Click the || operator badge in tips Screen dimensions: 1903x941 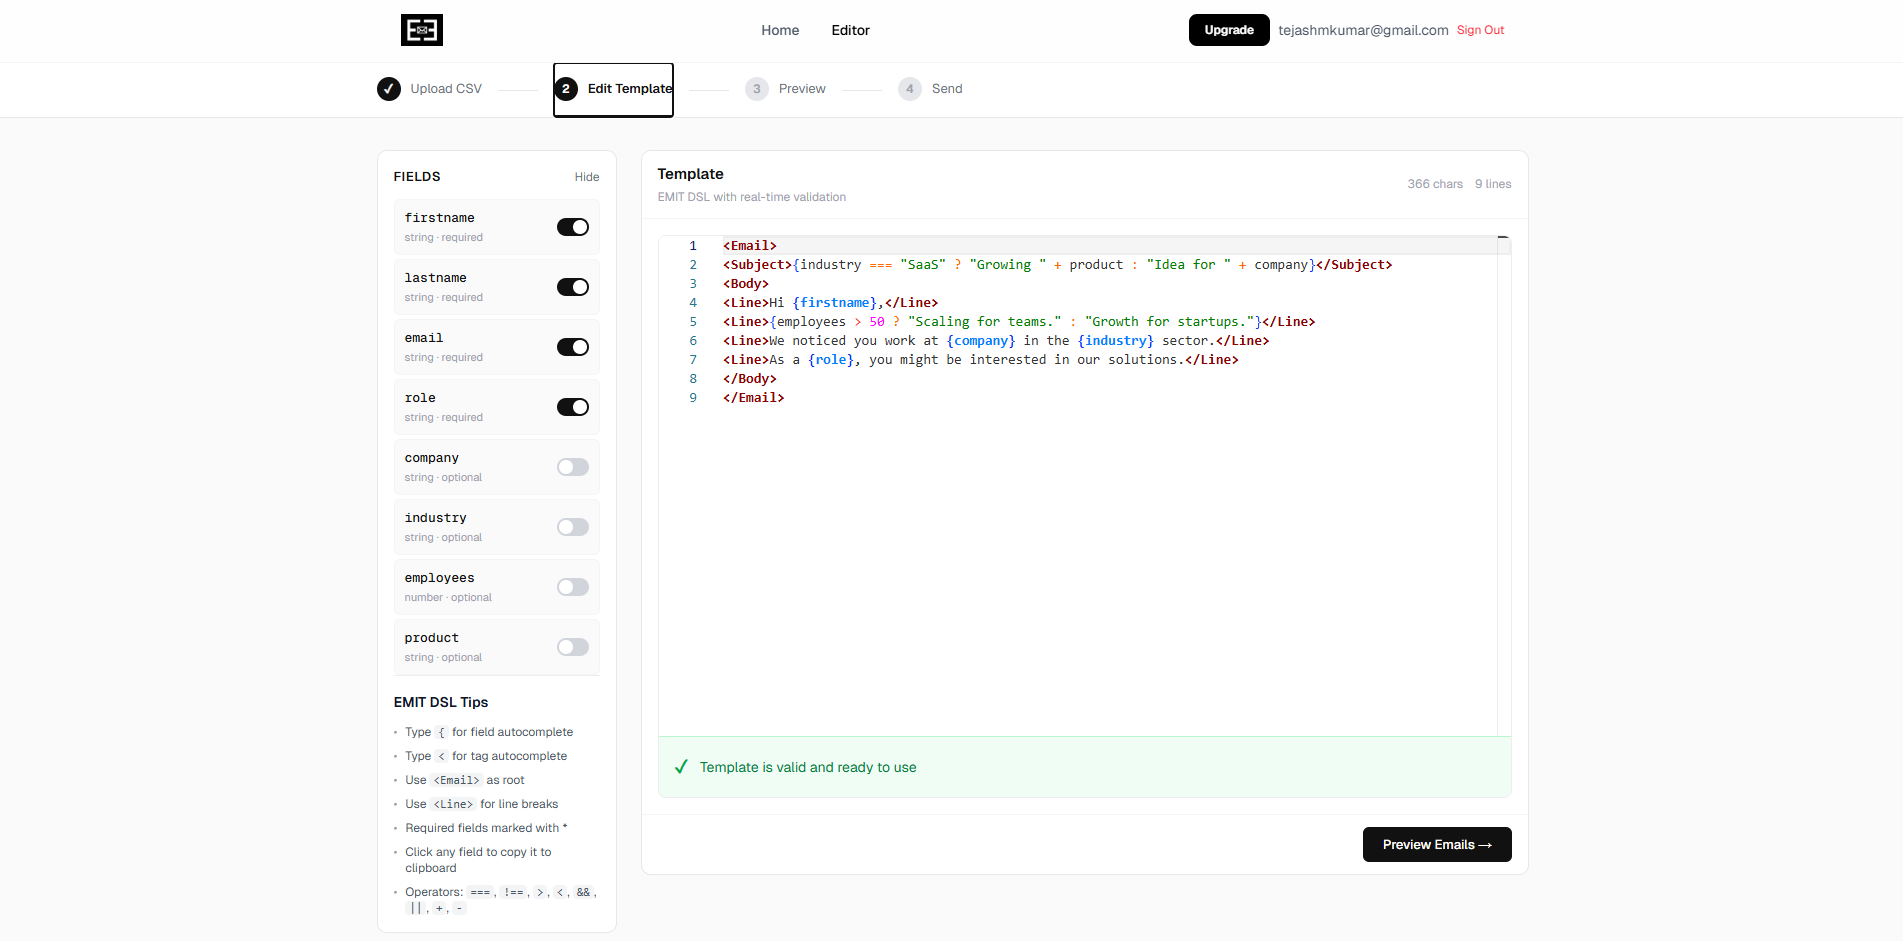pos(416,907)
